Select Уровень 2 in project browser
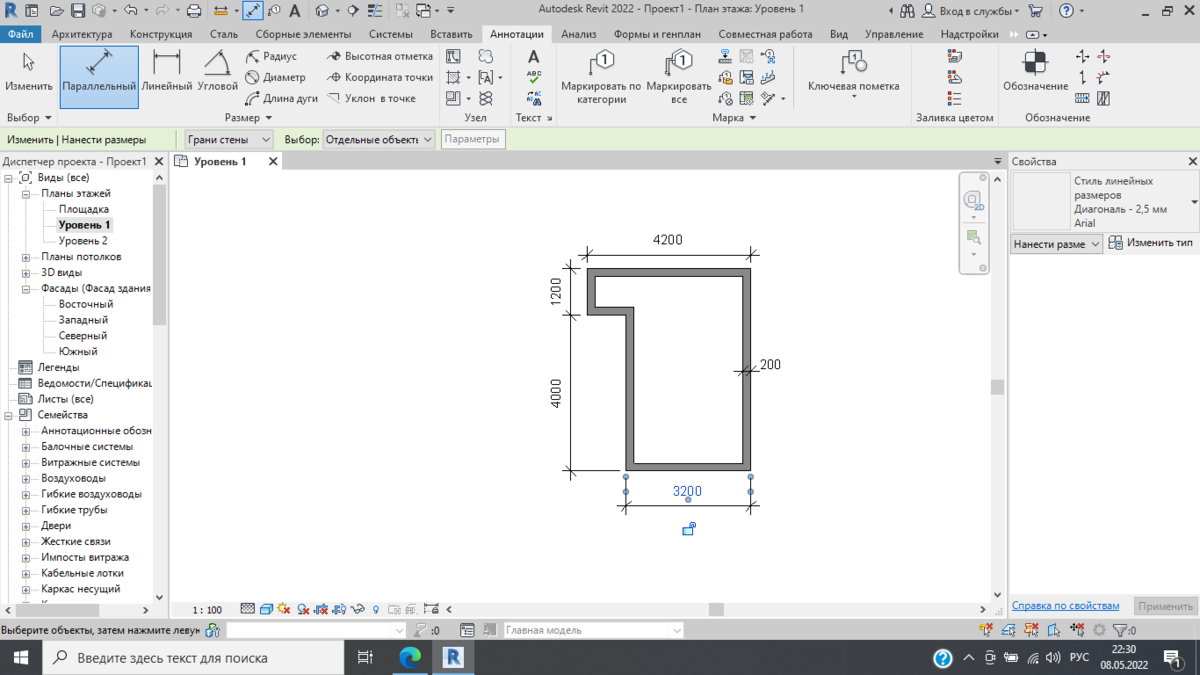 83,241
